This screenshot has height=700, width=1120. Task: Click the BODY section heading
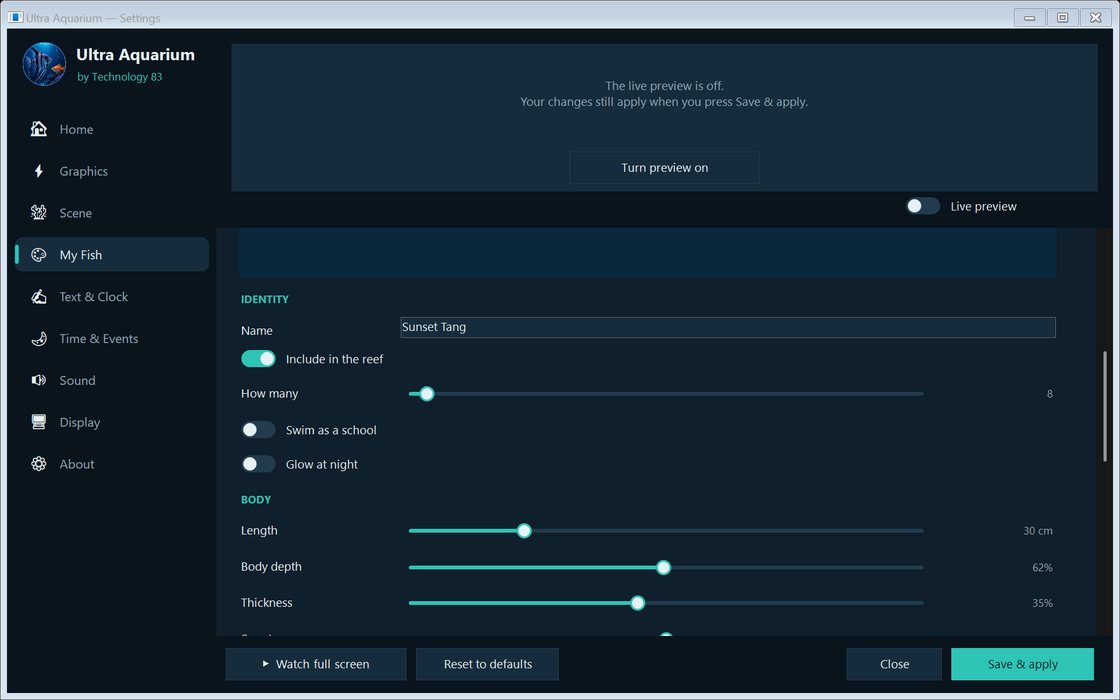click(x=256, y=499)
